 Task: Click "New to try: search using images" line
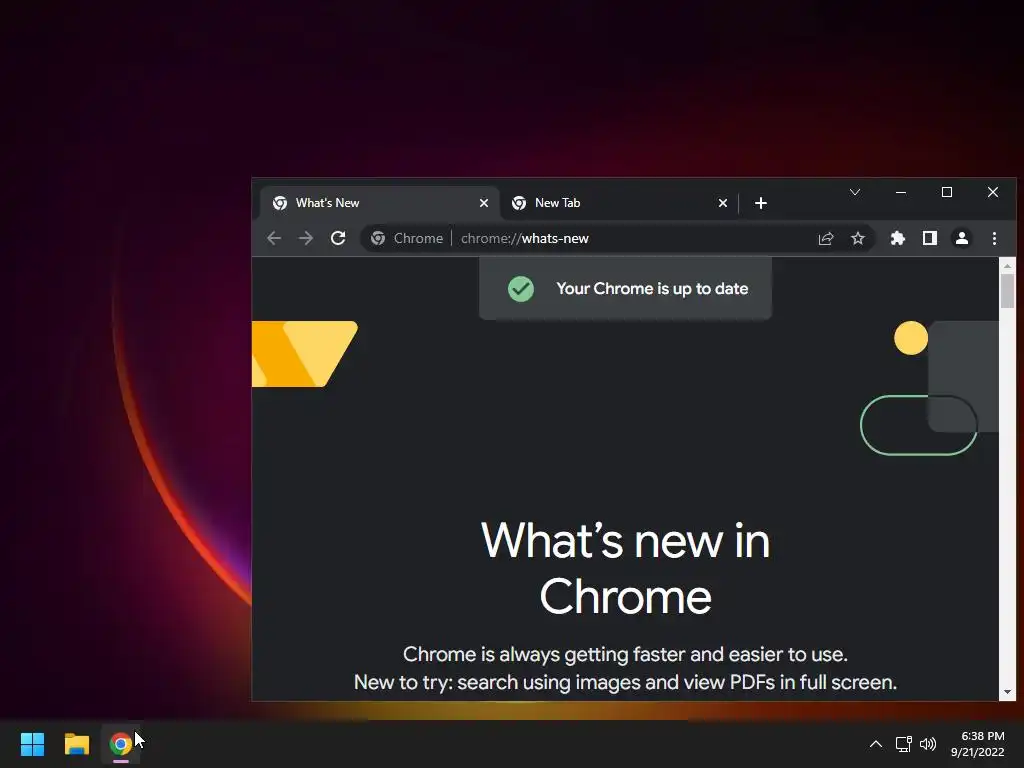[625, 682]
